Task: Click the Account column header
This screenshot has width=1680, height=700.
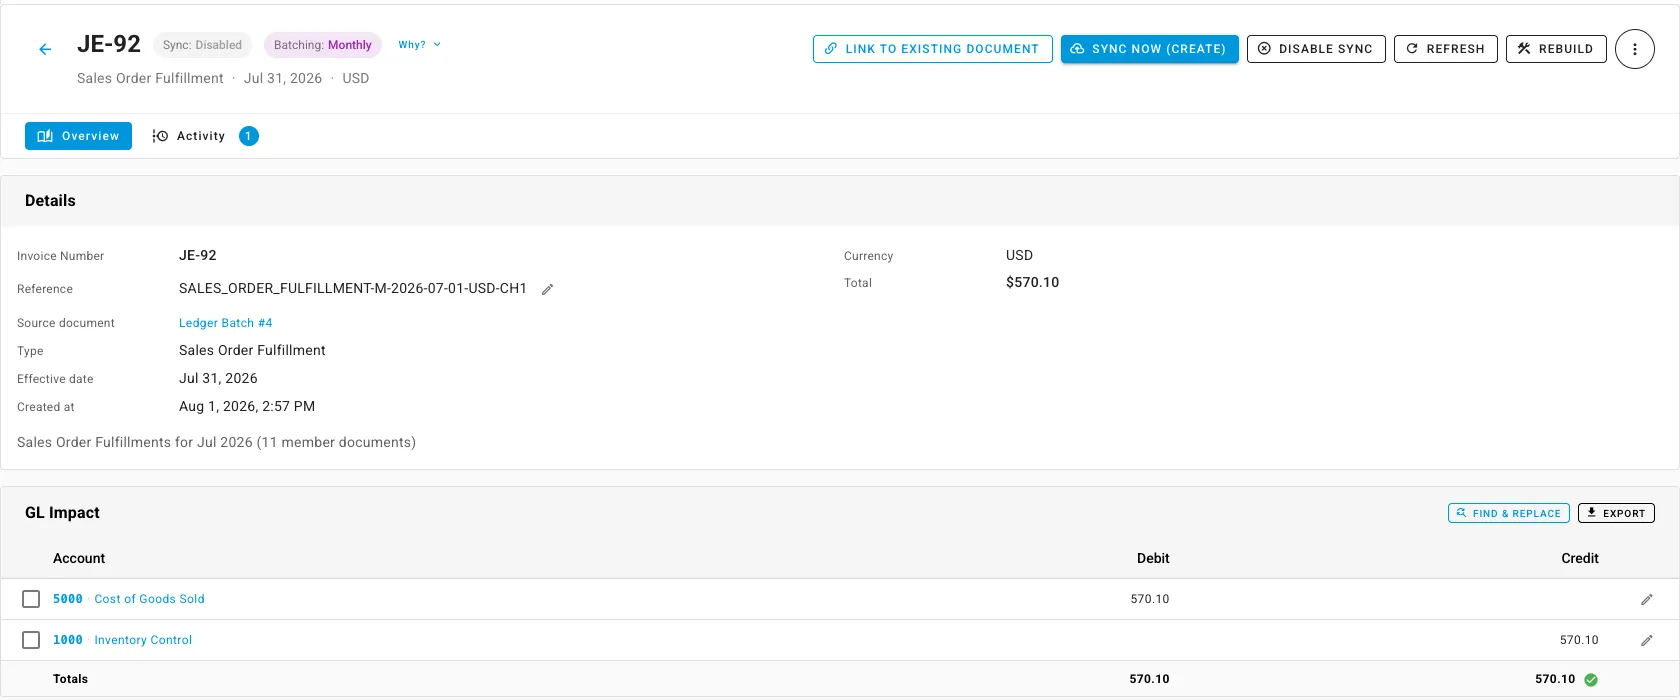Action: [x=79, y=558]
